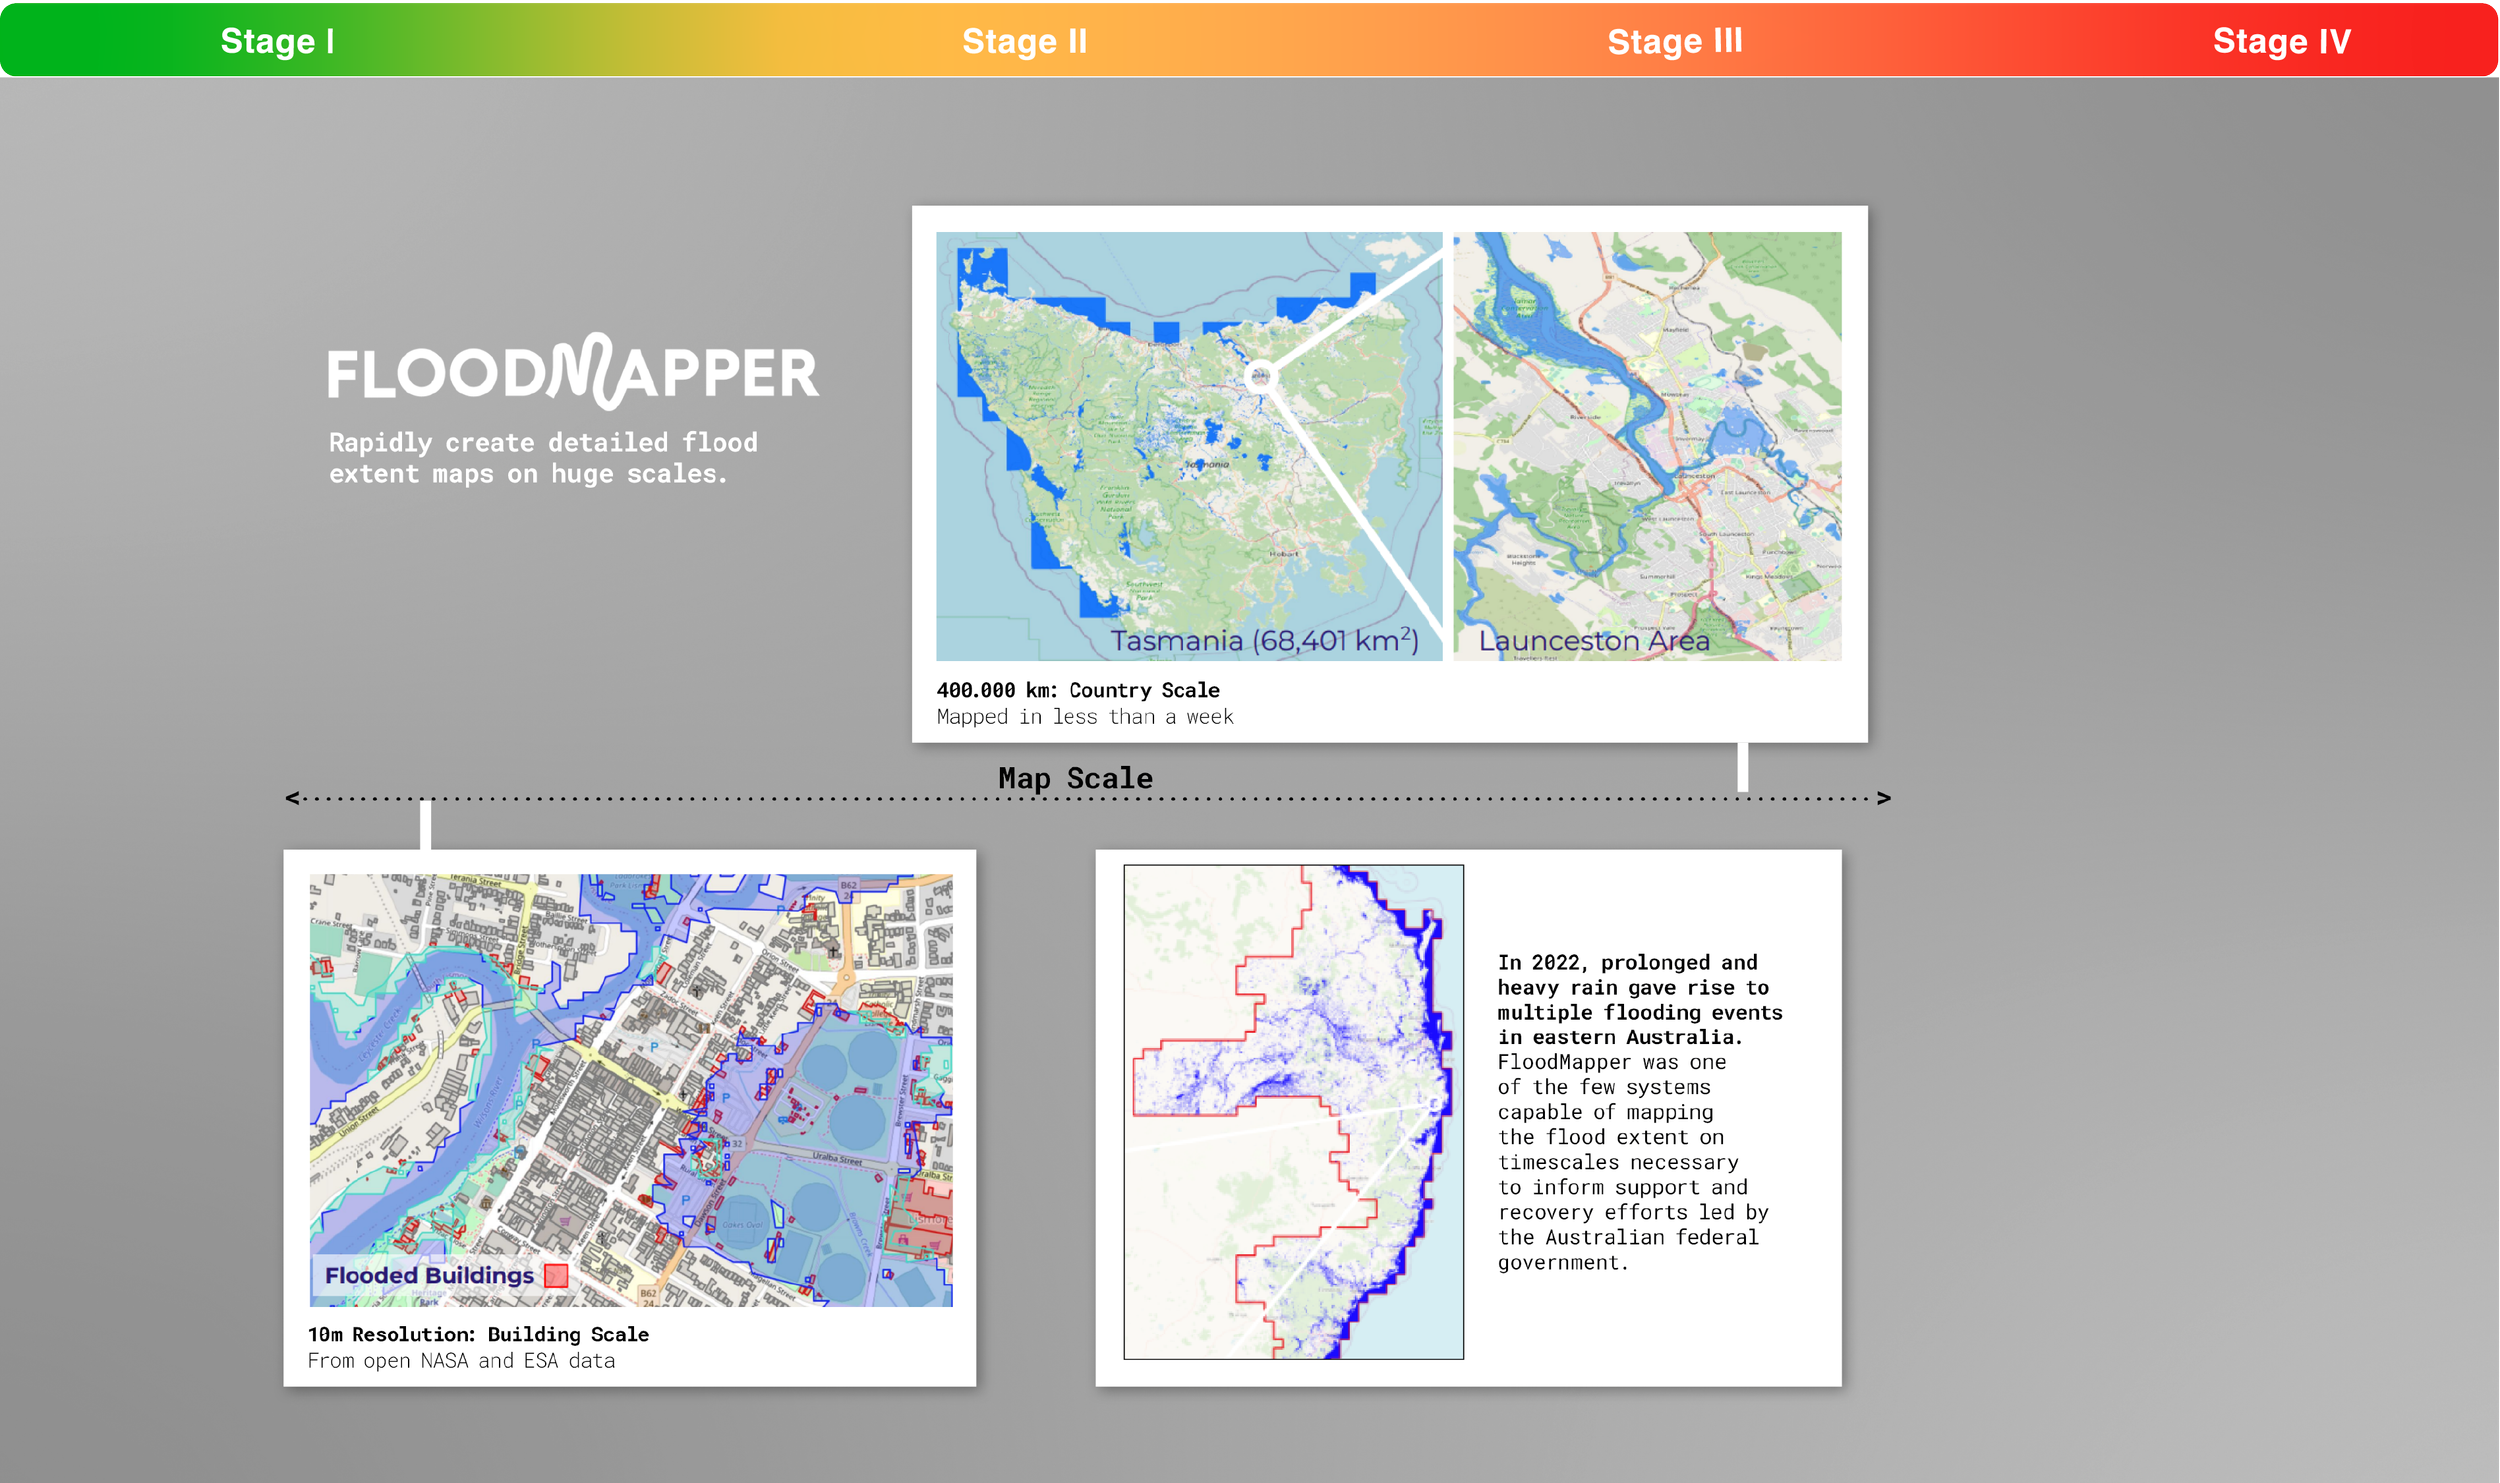Click 'FloodMapper was one' sentence line
Screen dimensions: 2500x1483
pos(1612,1062)
